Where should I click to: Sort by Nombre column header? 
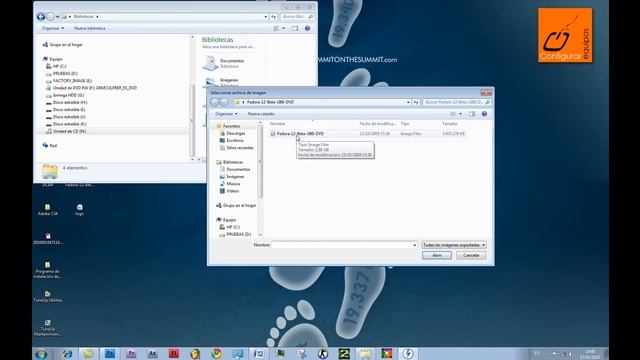click(277, 123)
